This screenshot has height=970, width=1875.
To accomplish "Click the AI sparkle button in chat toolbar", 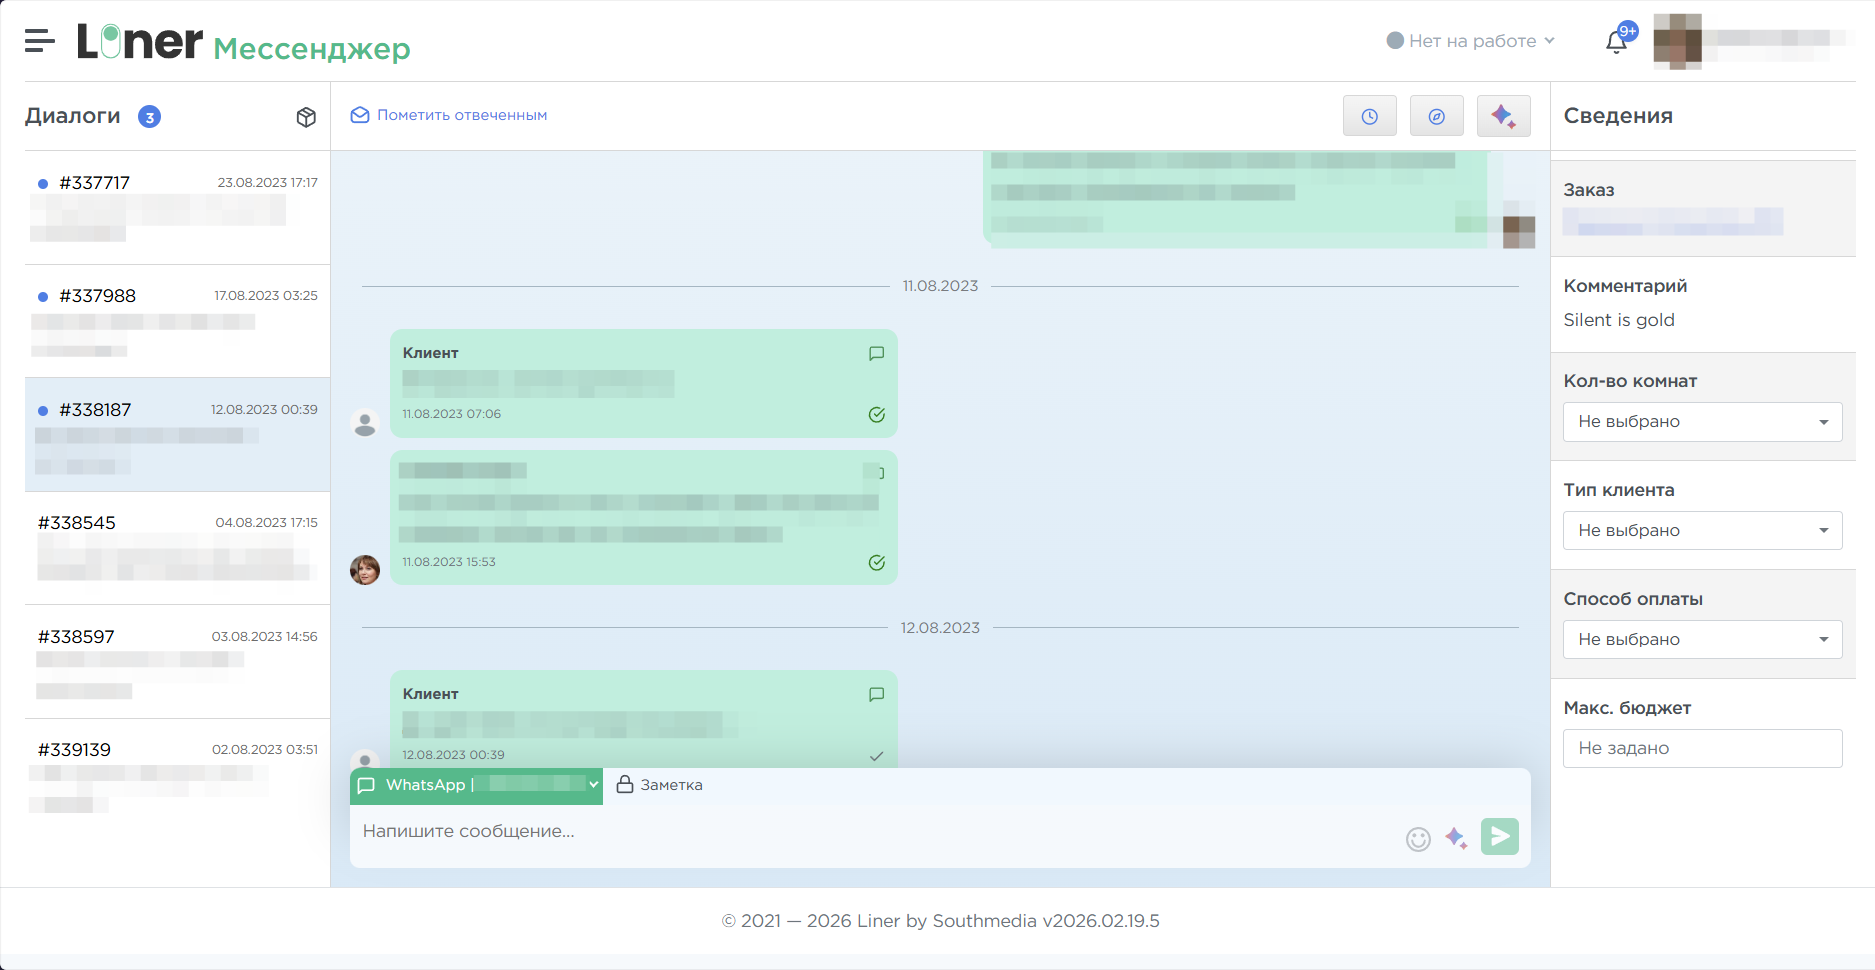I will [x=1503, y=116].
